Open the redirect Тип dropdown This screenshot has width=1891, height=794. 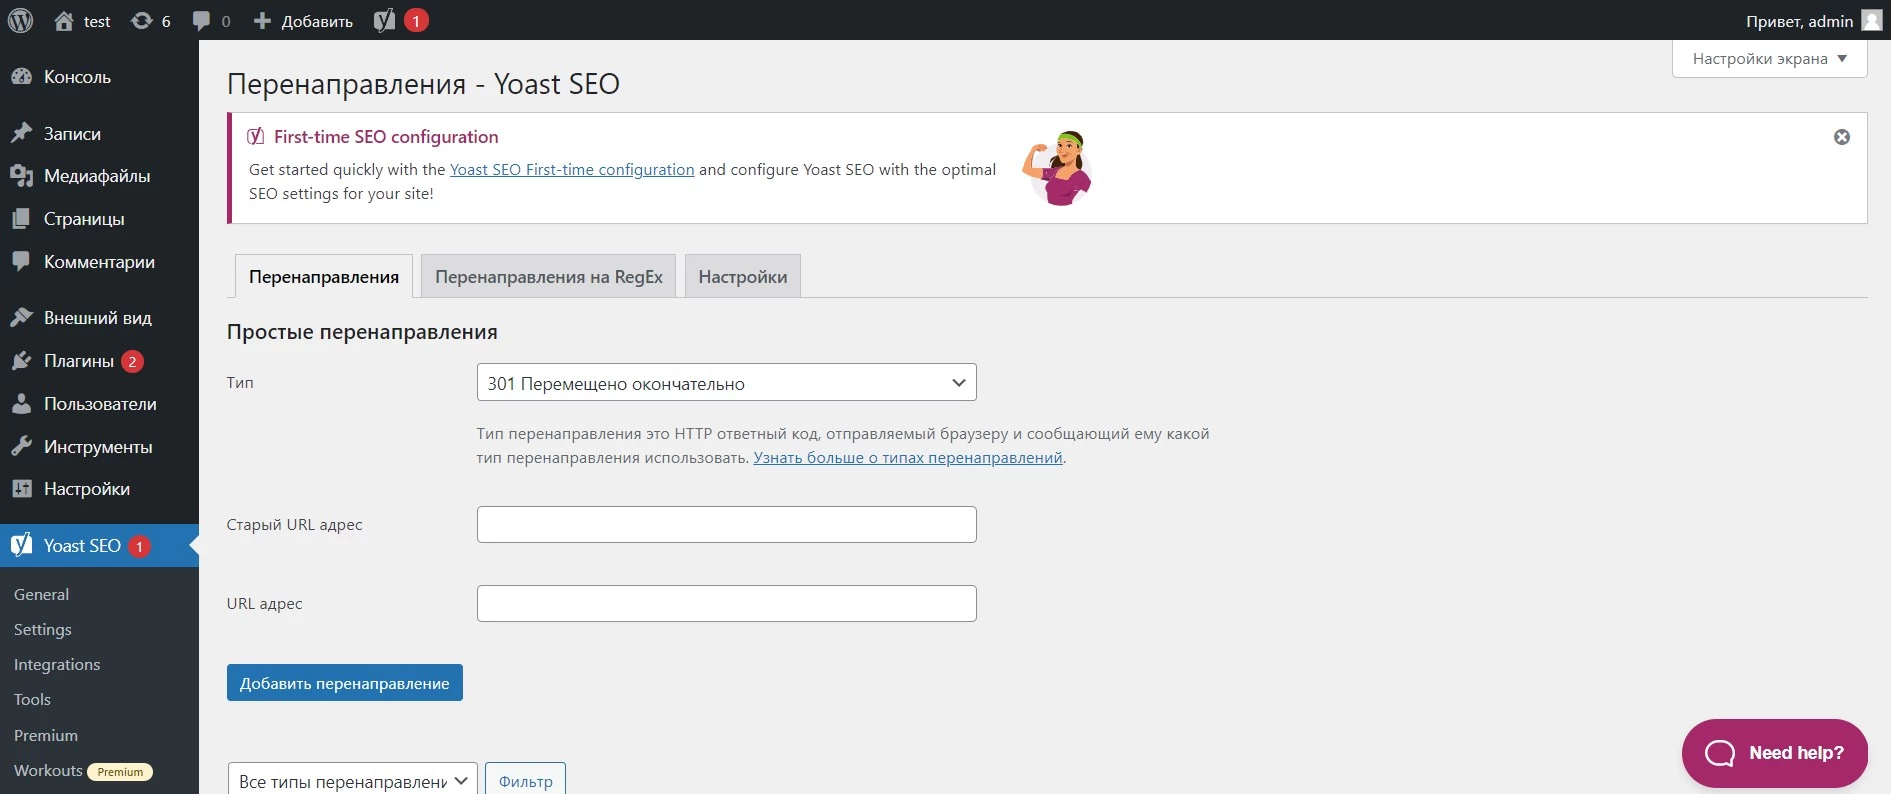(x=726, y=383)
